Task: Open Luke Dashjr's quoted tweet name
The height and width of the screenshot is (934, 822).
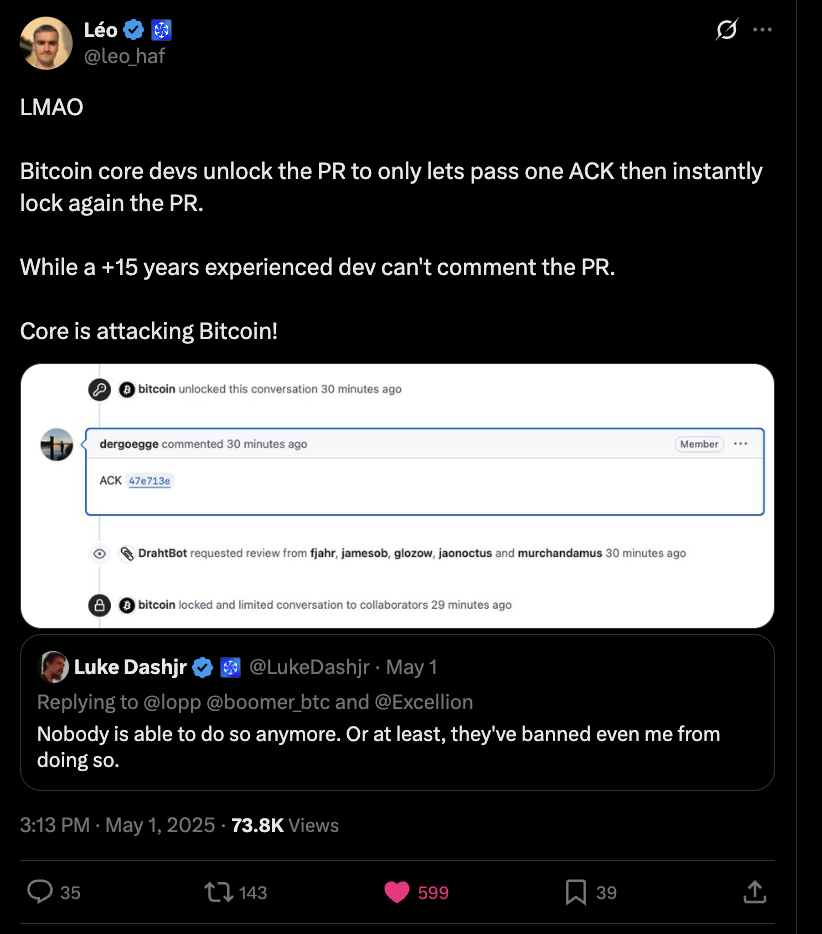Action: (130, 667)
